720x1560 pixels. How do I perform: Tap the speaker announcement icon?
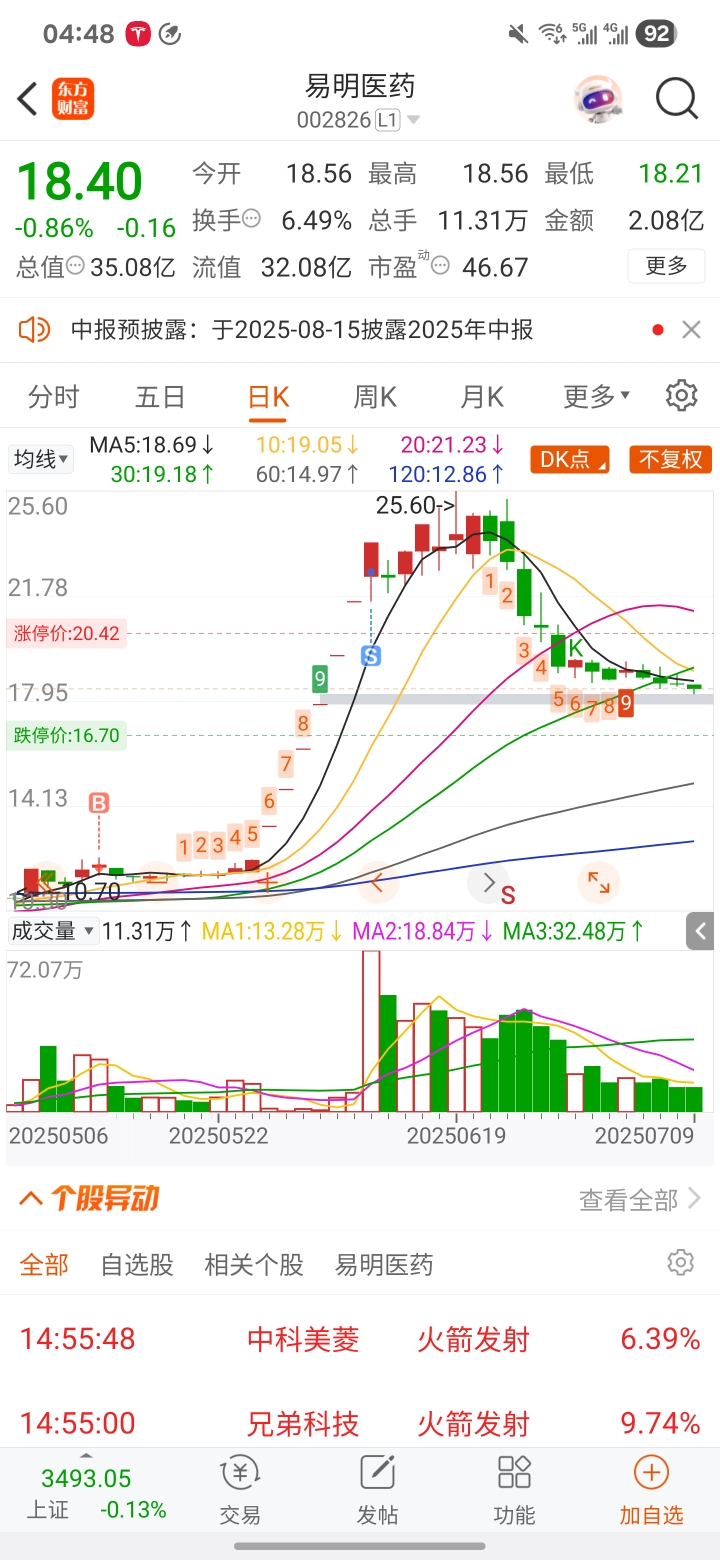(x=34, y=329)
